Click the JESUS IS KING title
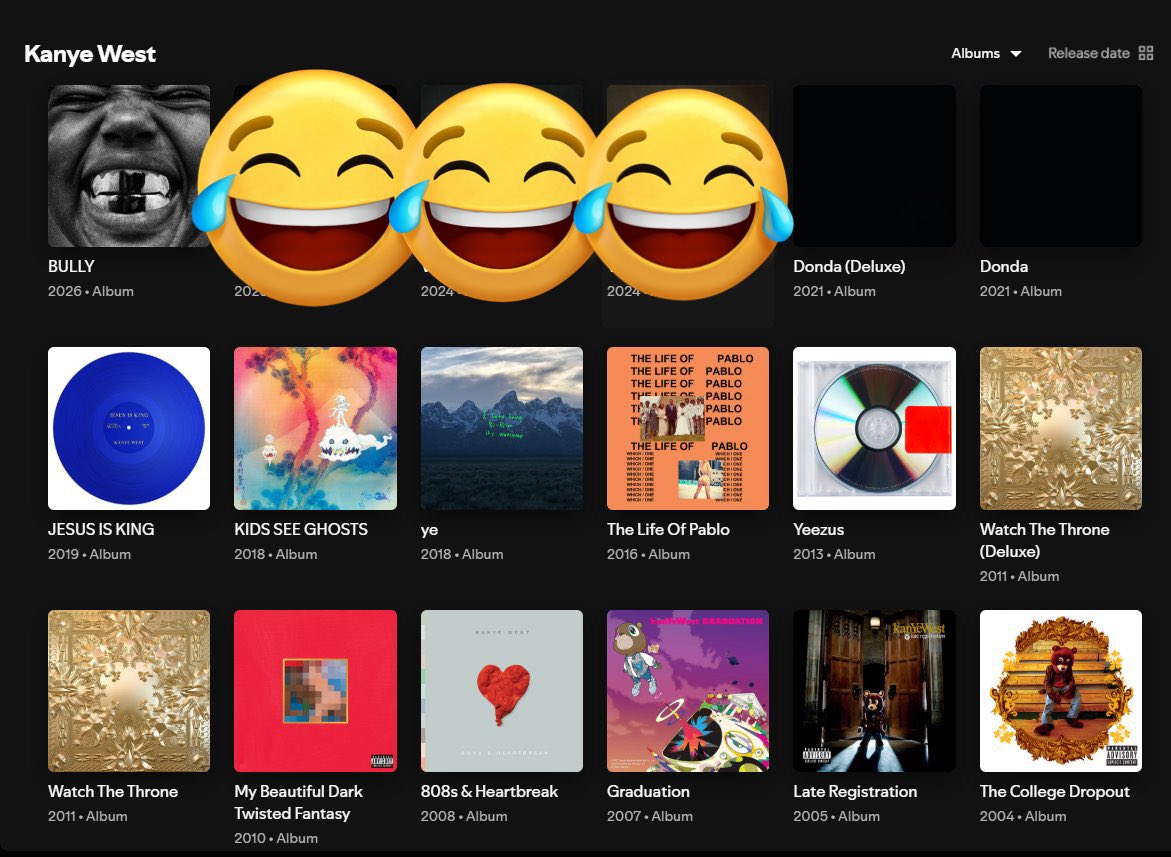 point(101,529)
